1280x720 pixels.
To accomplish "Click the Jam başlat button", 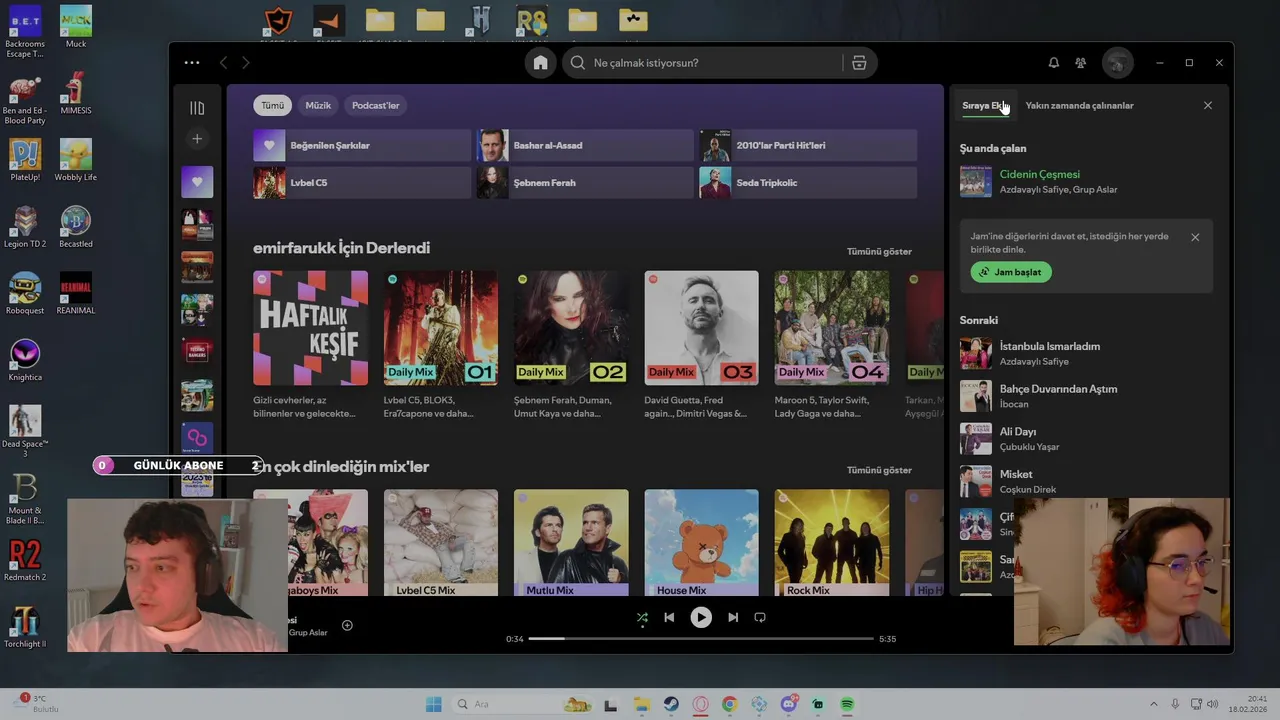I will [x=1011, y=272].
